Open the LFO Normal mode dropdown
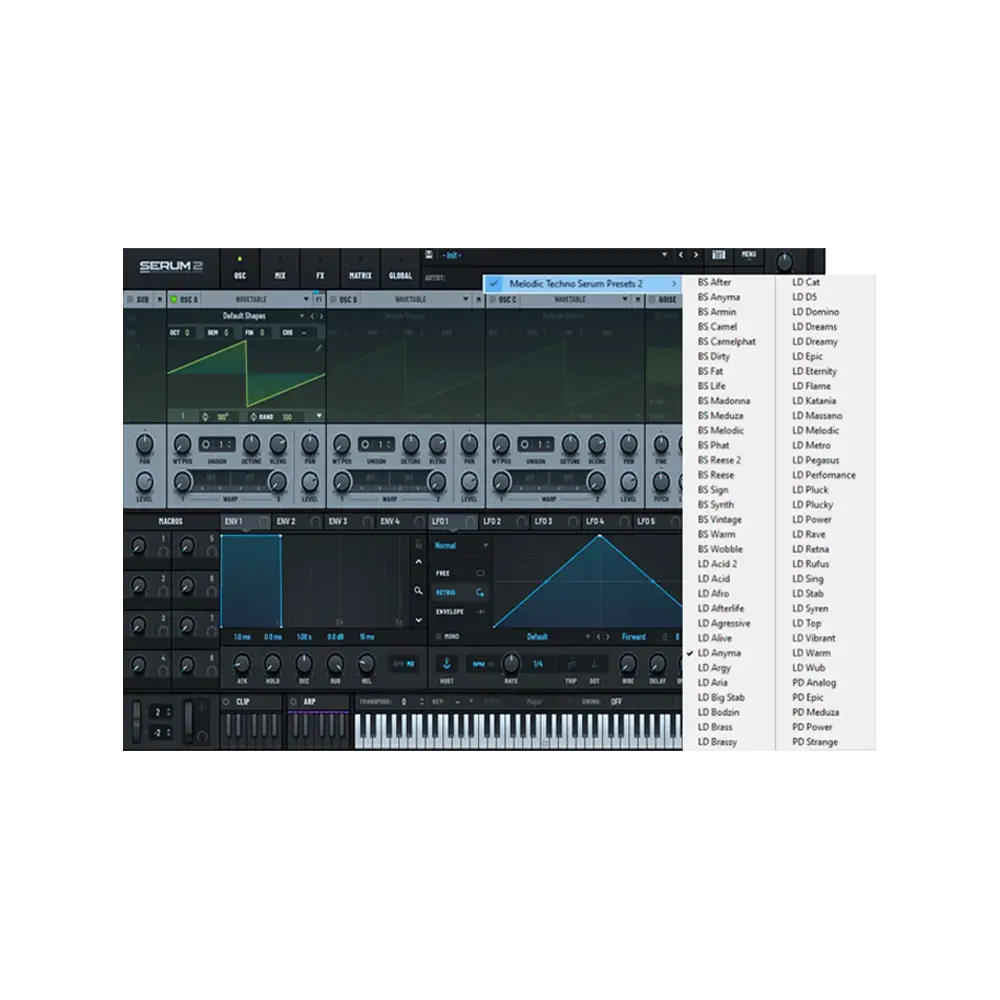 [x=460, y=546]
